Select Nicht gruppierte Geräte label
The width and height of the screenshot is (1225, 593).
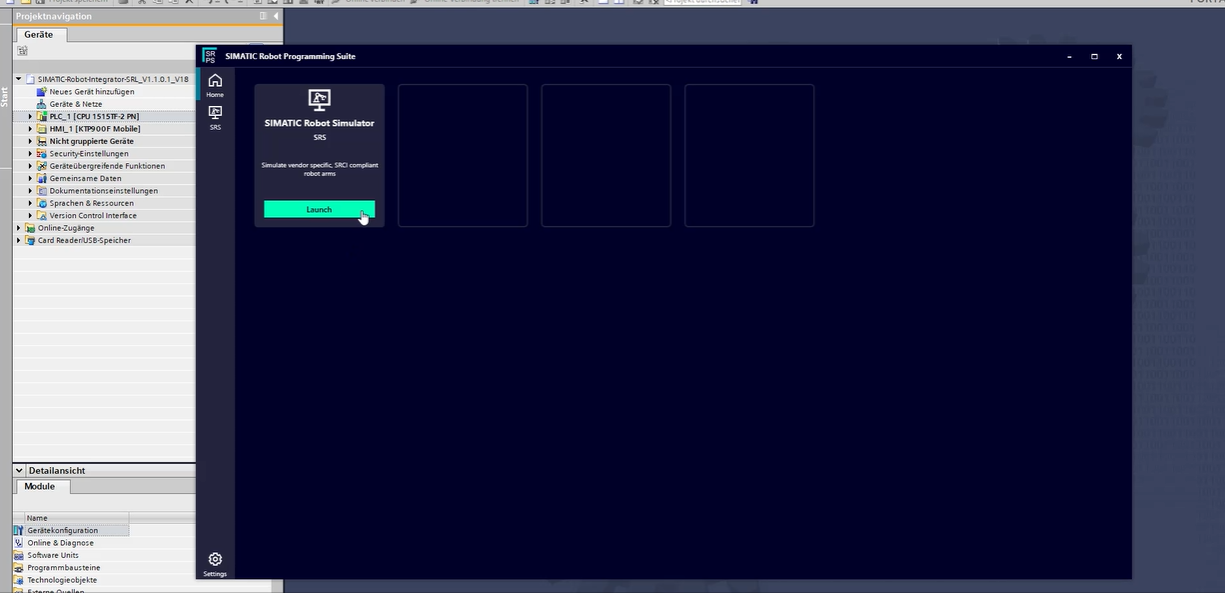coord(92,141)
